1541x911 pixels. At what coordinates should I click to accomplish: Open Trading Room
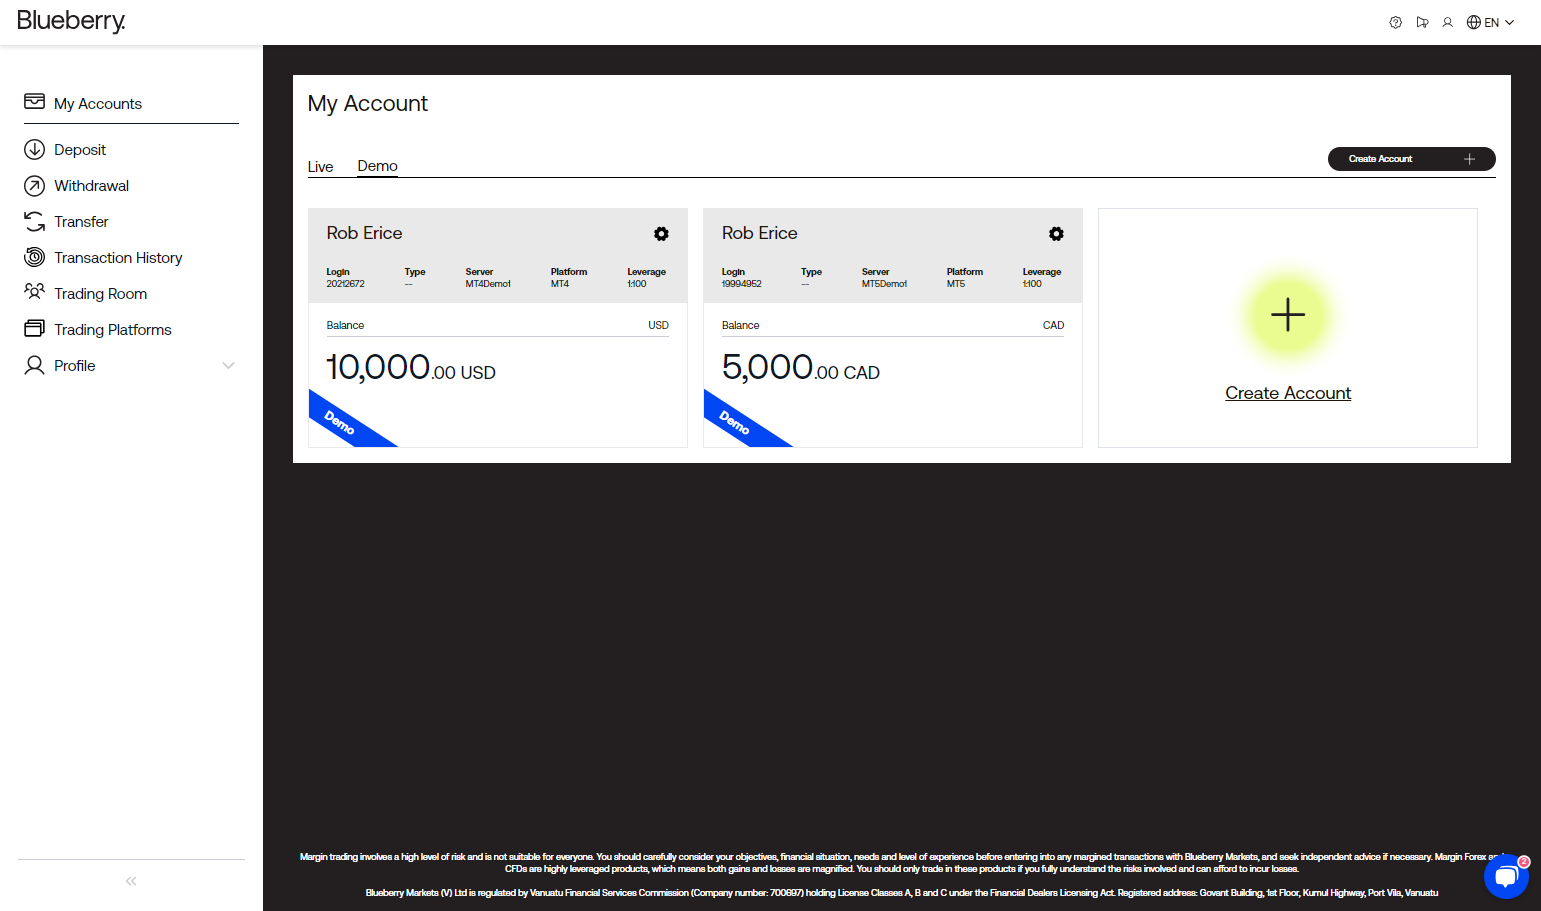(x=100, y=294)
